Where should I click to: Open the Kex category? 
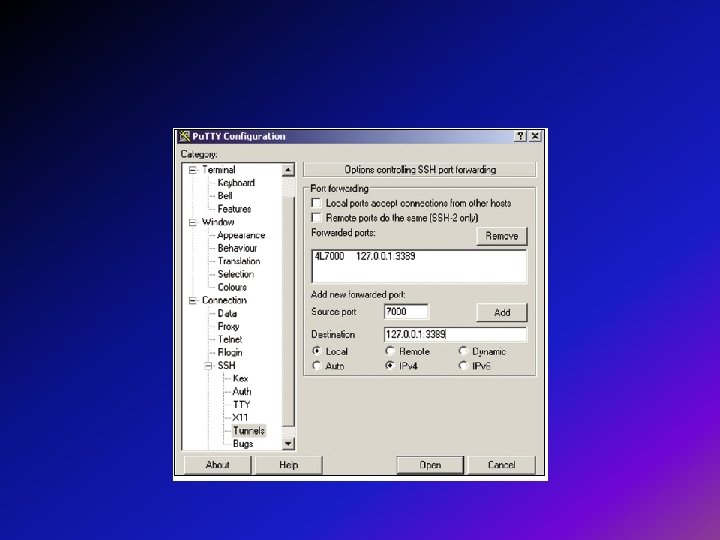pyautogui.click(x=241, y=378)
